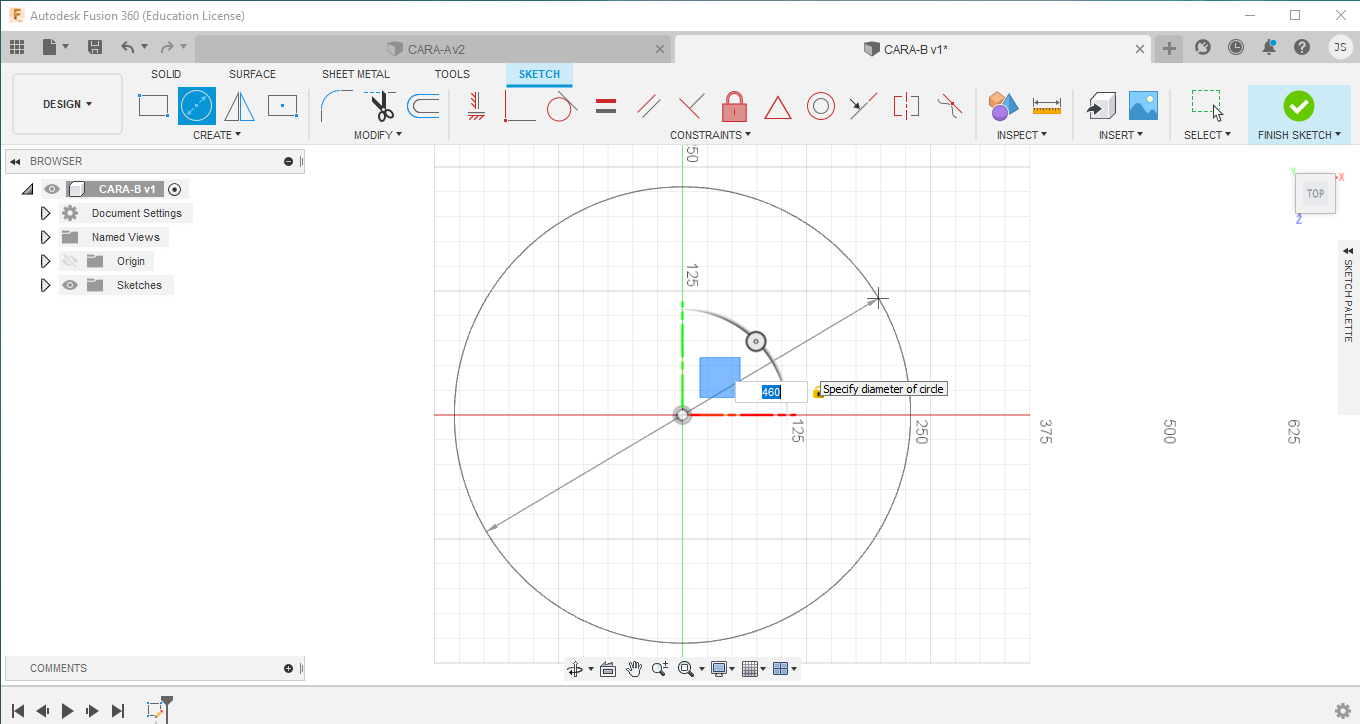Undo the last action
The height and width of the screenshot is (724, 1360).
[x=127, y=47]
